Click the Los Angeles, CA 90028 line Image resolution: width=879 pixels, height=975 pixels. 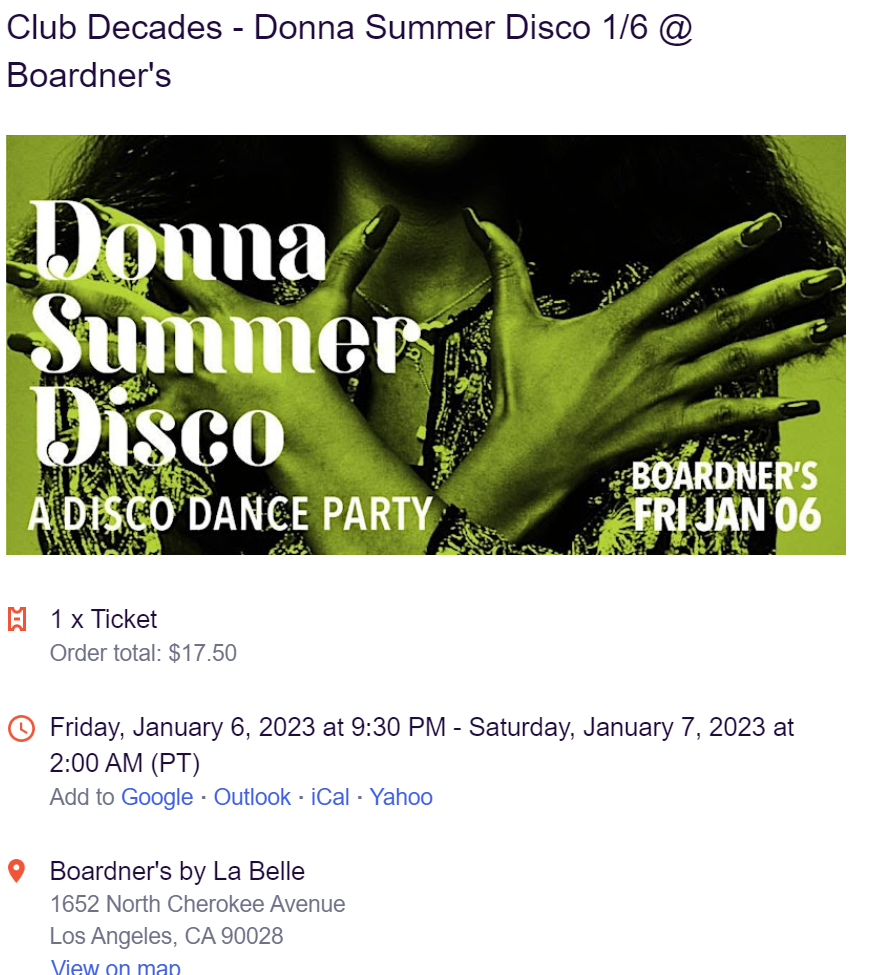coord(166,937)
